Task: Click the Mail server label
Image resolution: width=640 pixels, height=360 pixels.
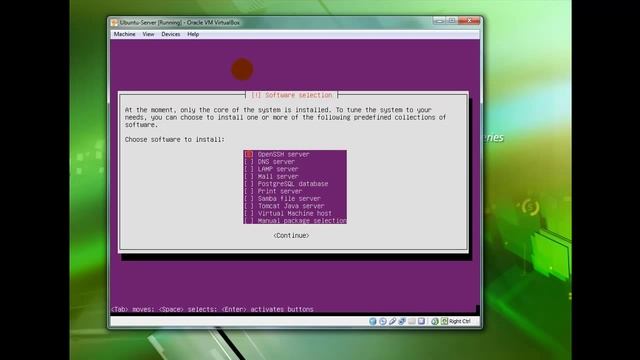Action: click(278, 176)
